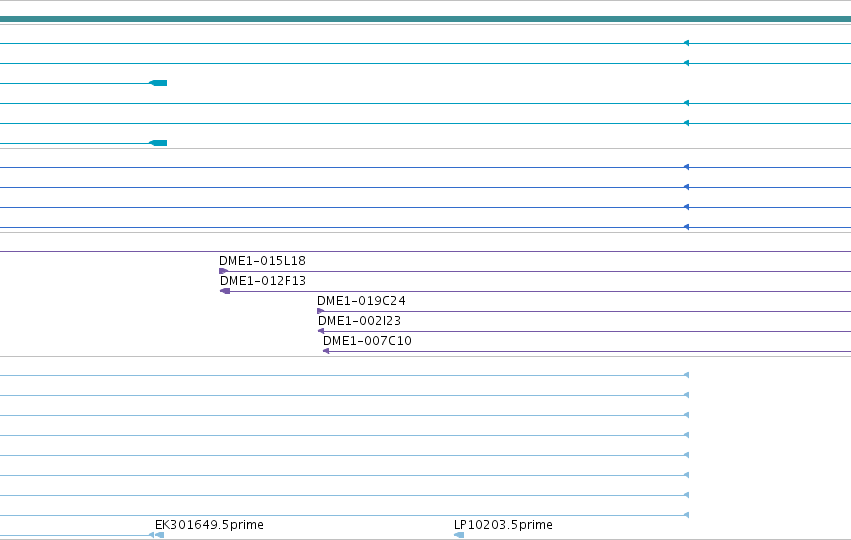Click the DME1-002I23 label
This screenshot has width=851, height=540.
pos(359,321)
